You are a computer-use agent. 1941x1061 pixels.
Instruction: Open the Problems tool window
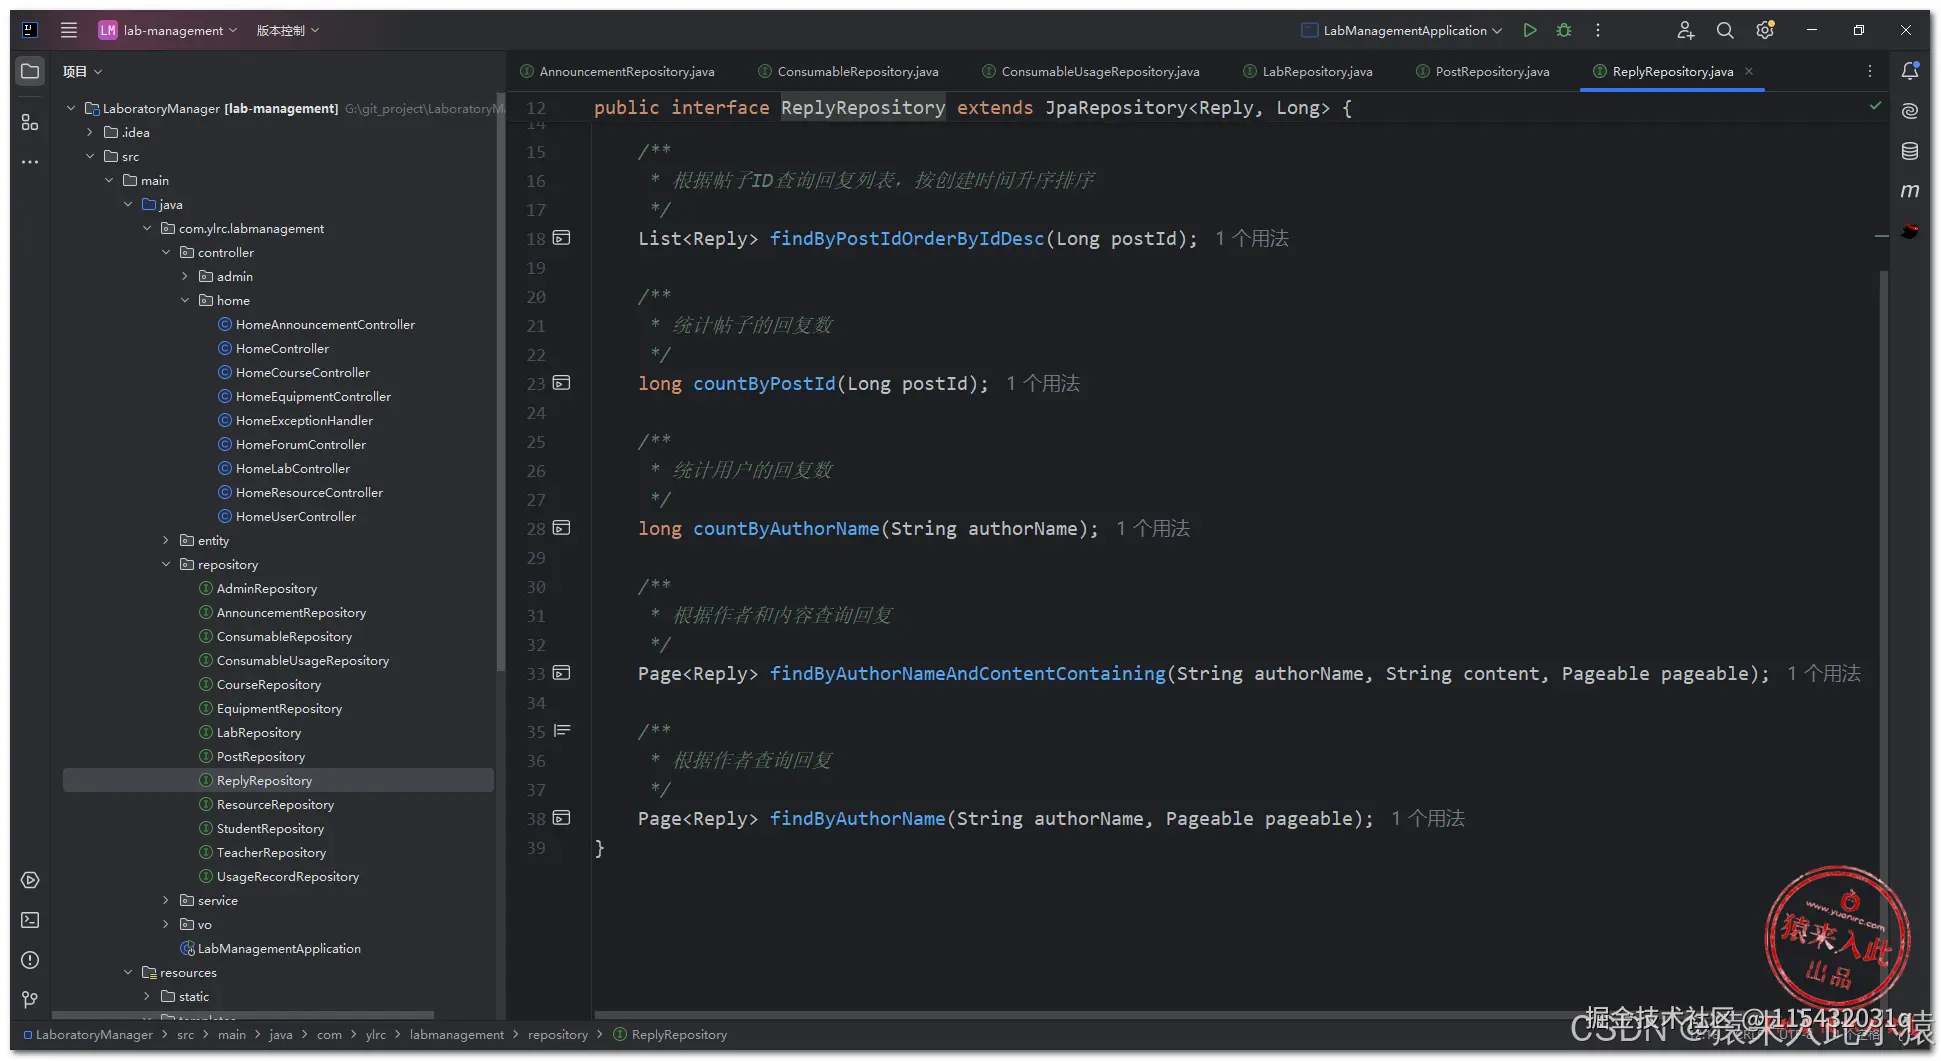click(x=30, y=960)
